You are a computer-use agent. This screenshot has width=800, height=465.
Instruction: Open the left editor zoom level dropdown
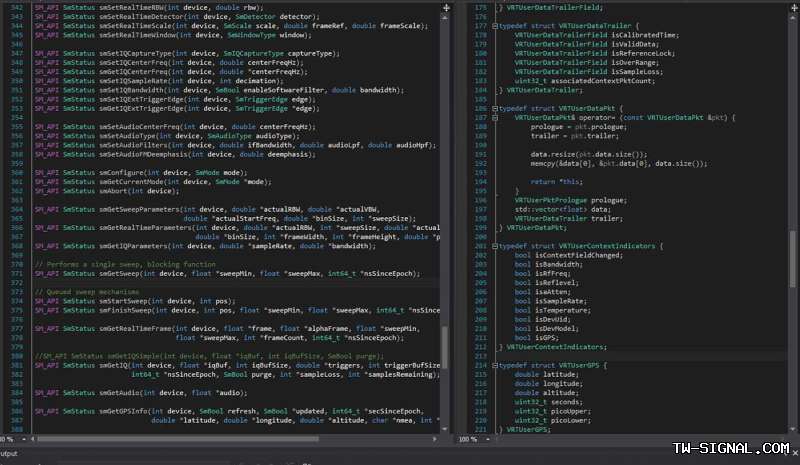pyautogui.click(x=26, y=440)
